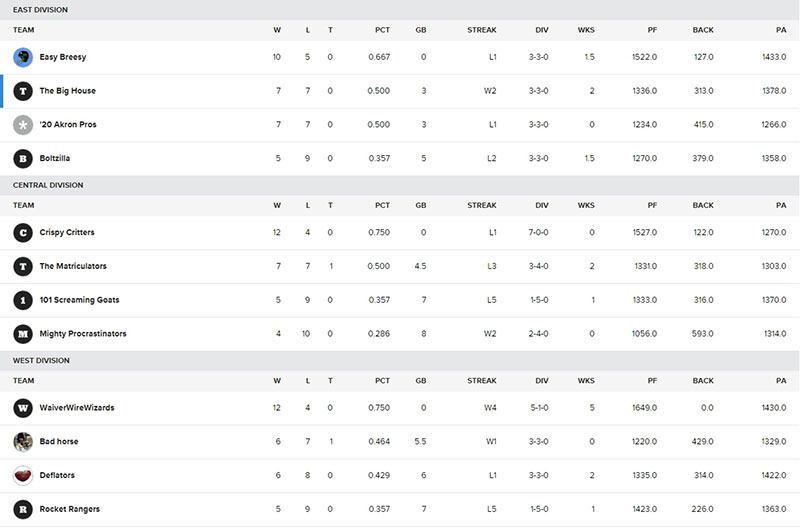
Task: Click the 101 Screaming Goats team icon
Action: click(x=23, y=300)
